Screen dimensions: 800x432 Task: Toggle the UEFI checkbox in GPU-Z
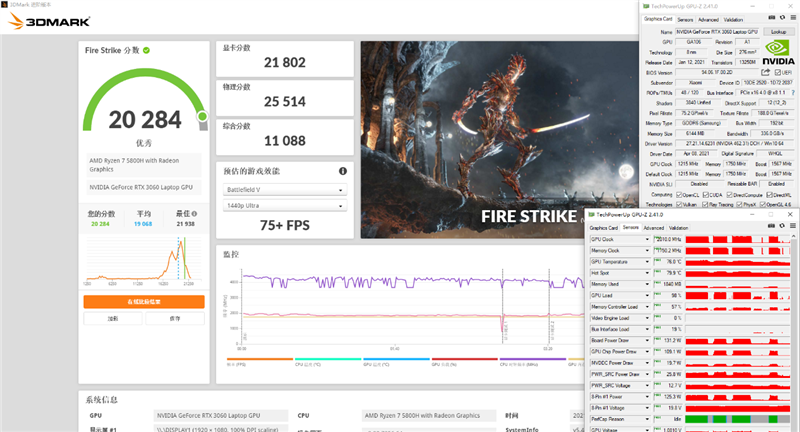tap(778, 72)
